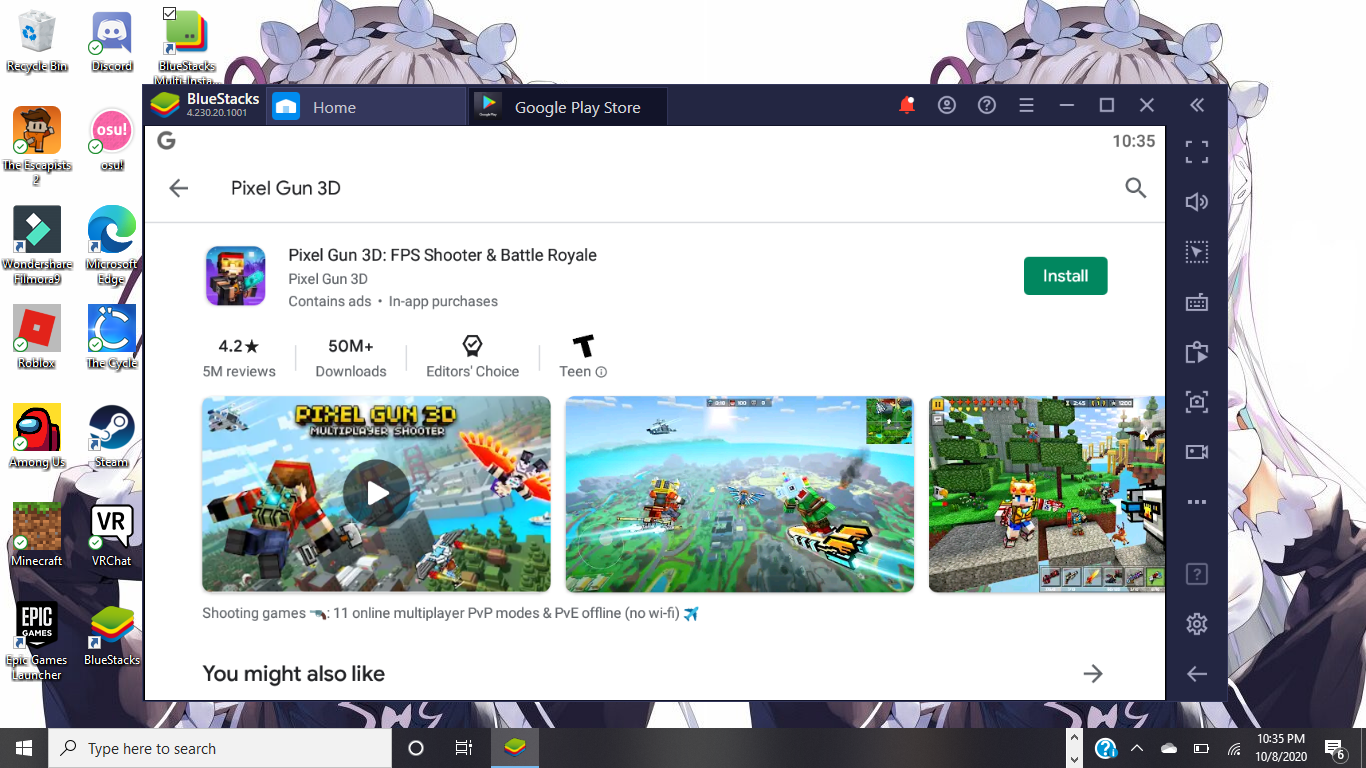Select the Minecraft desktop icon
Viewport: 1366px width, 768px height.
(x=37, y=535)
